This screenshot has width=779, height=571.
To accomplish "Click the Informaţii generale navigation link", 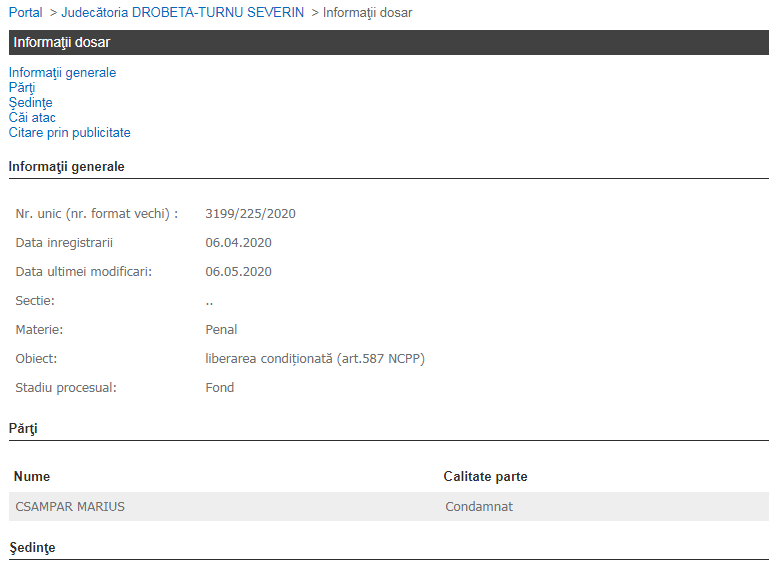I will pos(62,73).
